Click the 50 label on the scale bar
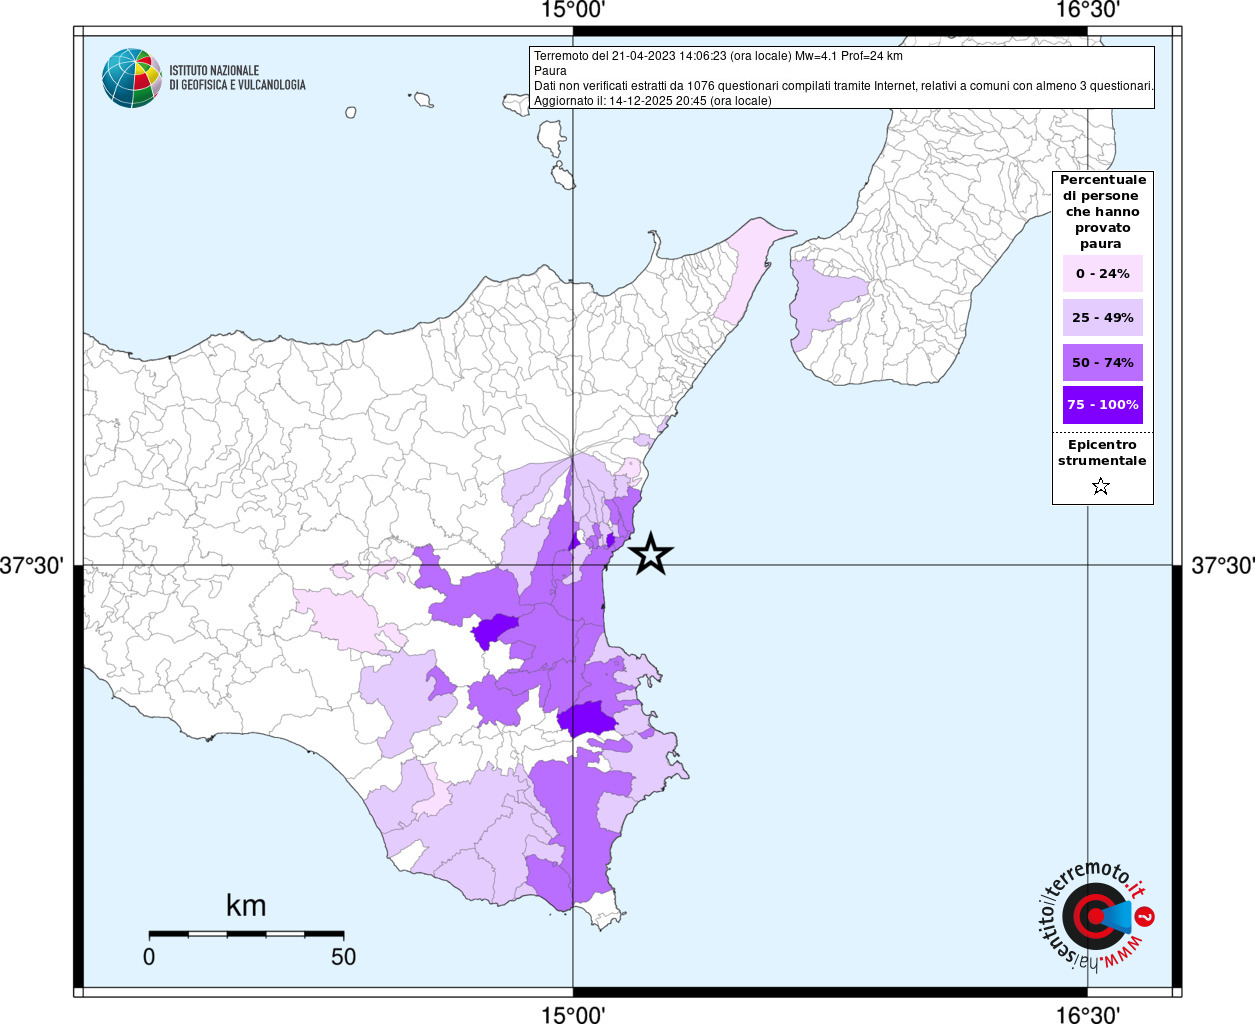Image resolution: width=1255 pixels, height=1024 pixels. [x=343, y=957]
